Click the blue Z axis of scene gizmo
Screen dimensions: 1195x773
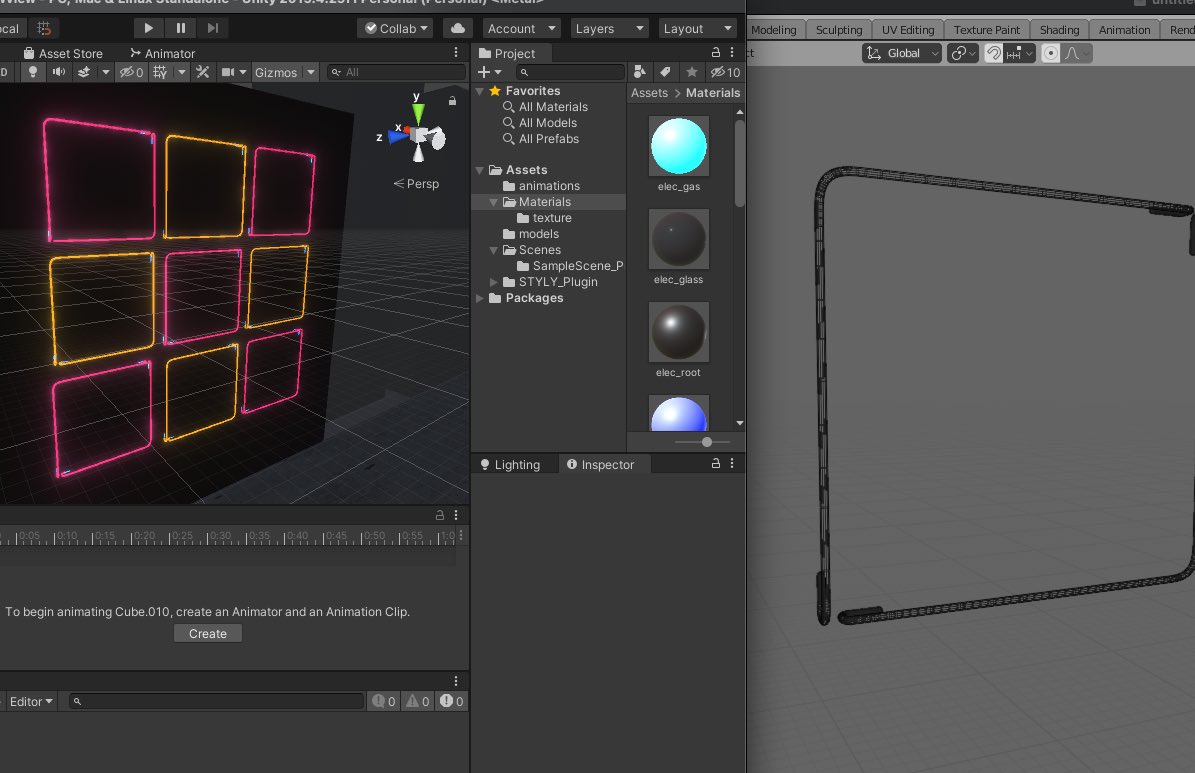coord(397,137)
